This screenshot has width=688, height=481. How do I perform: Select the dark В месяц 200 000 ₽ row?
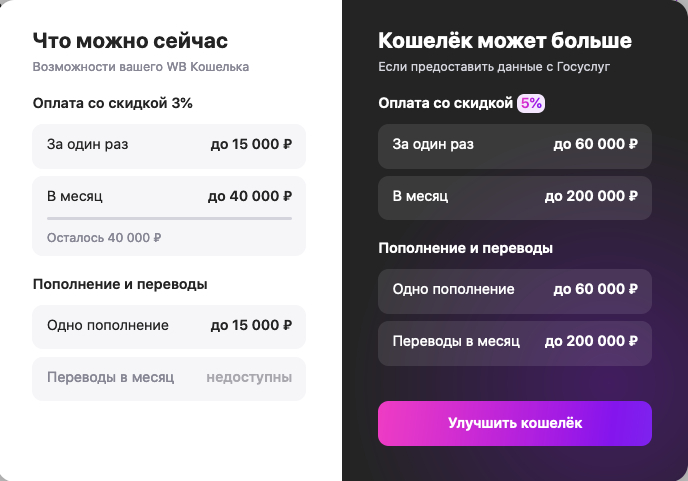[514, 197]
